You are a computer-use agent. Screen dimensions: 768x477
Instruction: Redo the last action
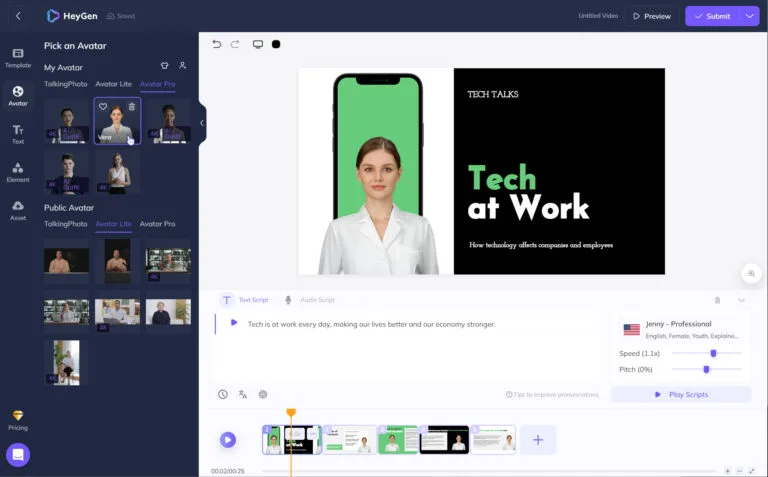(235, 44)
